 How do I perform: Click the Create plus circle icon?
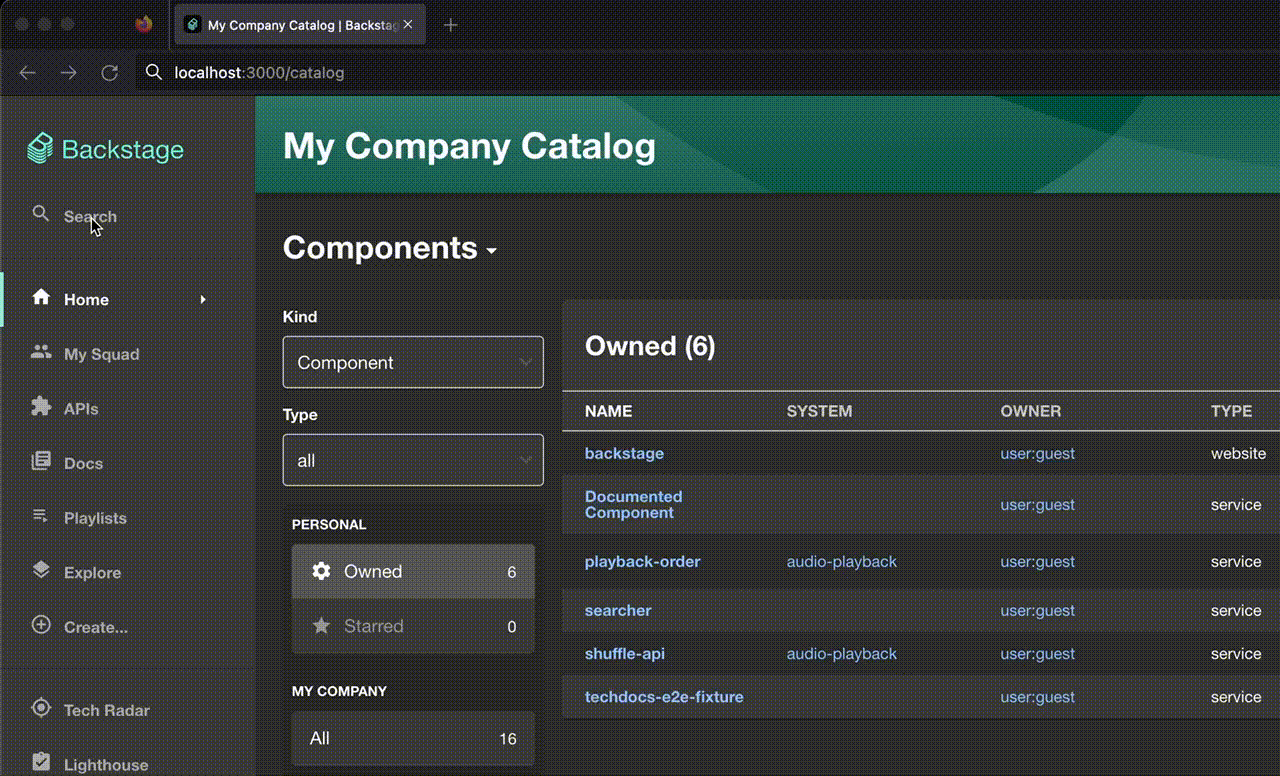click(x=41, y=626)
